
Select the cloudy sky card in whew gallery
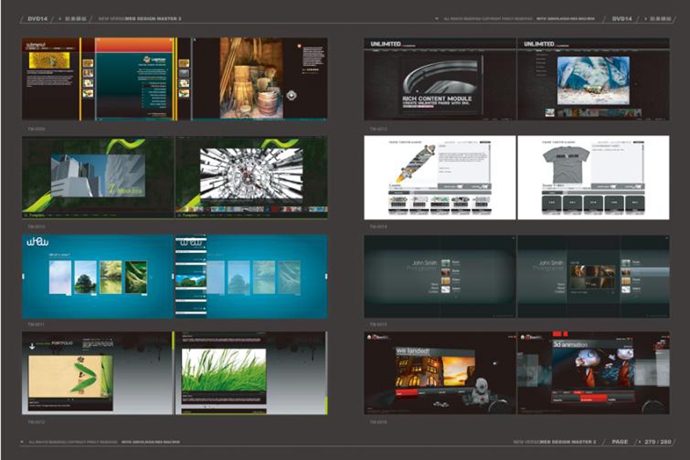point(60,278)
